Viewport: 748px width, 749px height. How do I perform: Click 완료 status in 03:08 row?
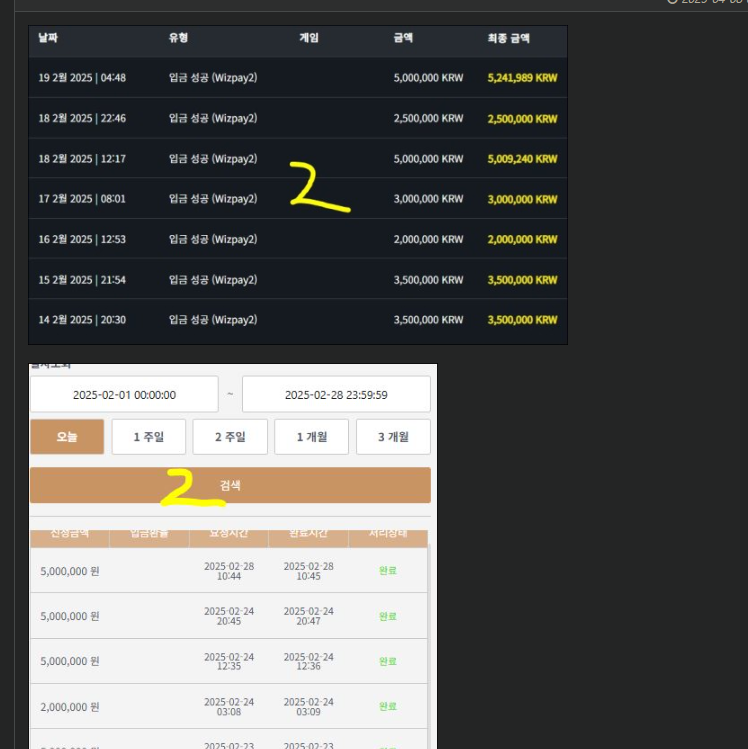[x=388, y=706]
